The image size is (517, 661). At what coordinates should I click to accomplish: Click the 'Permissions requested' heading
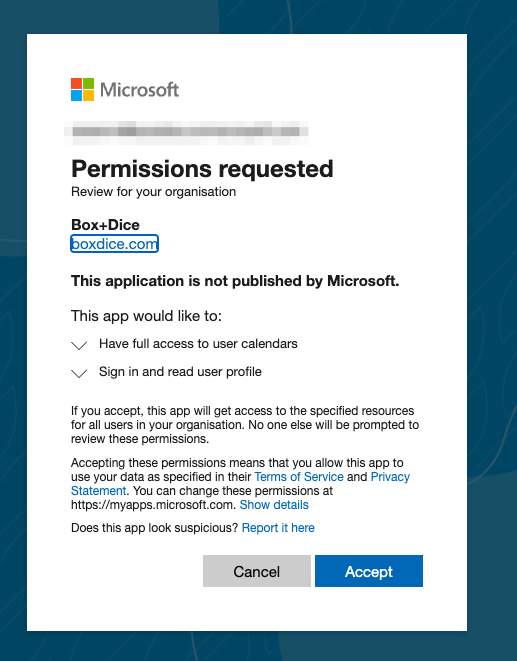202,169
